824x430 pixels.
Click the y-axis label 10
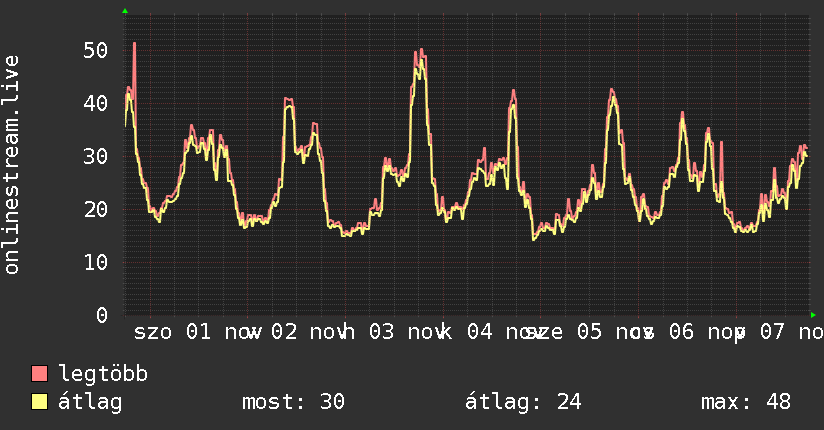pos(96,262)
